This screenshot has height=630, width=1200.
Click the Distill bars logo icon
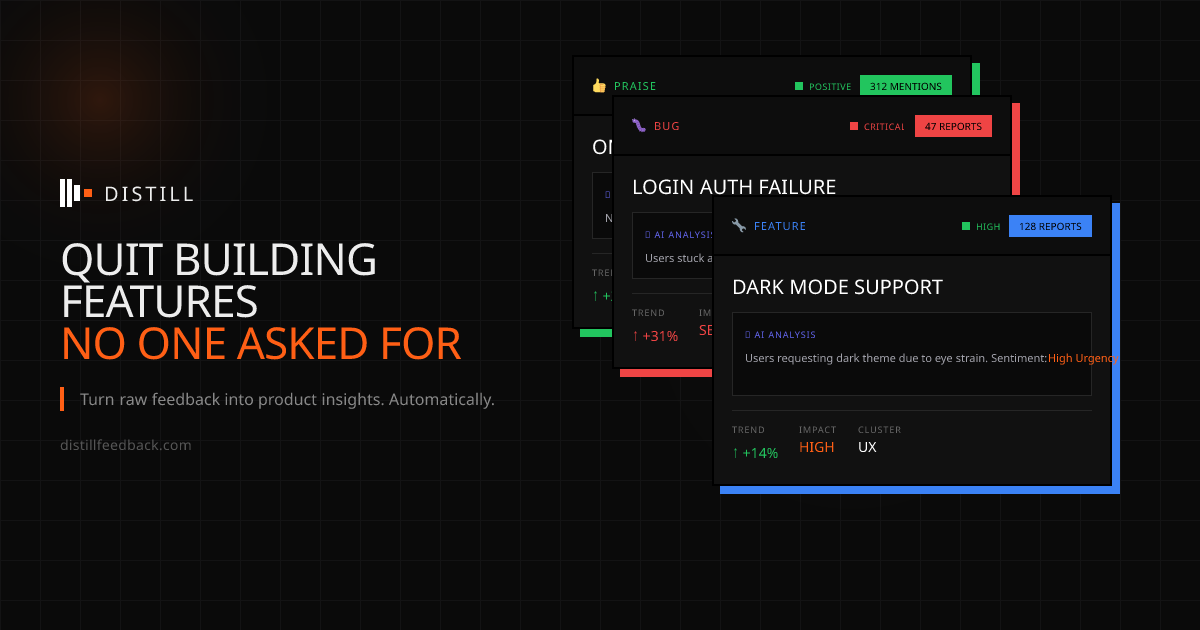(x=76, y=193)
